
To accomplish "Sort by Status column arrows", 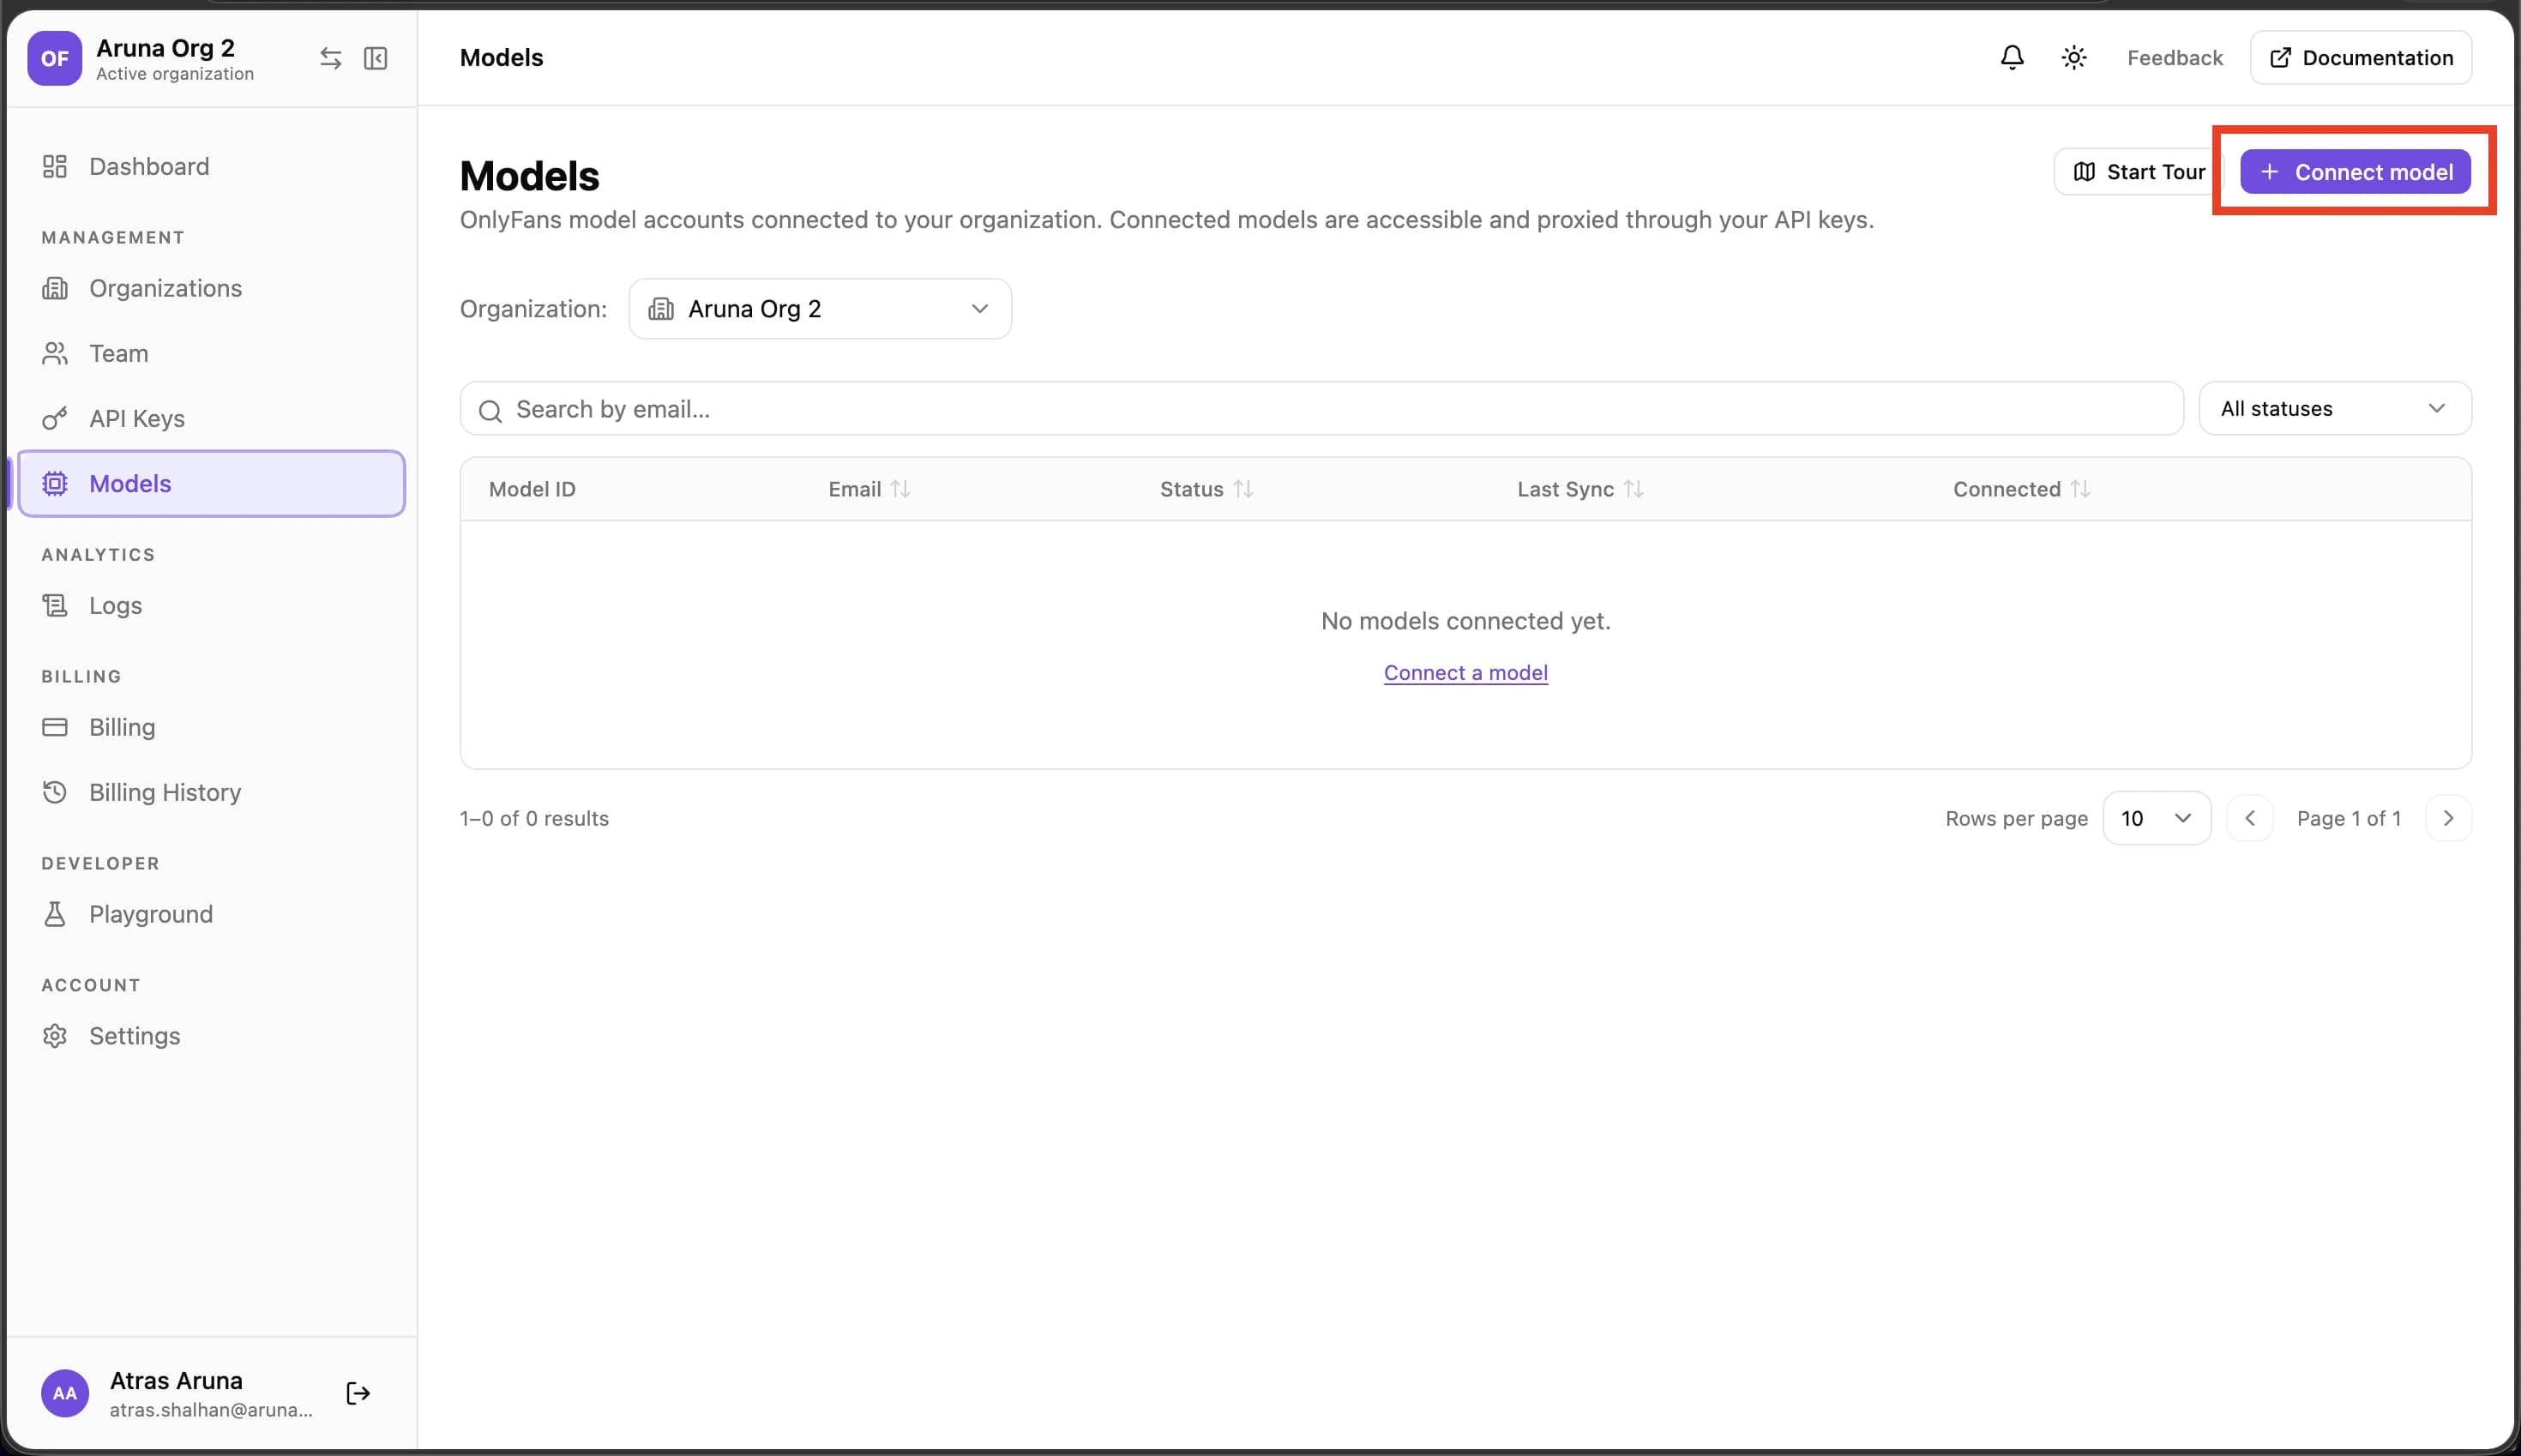I will 1243,489.
